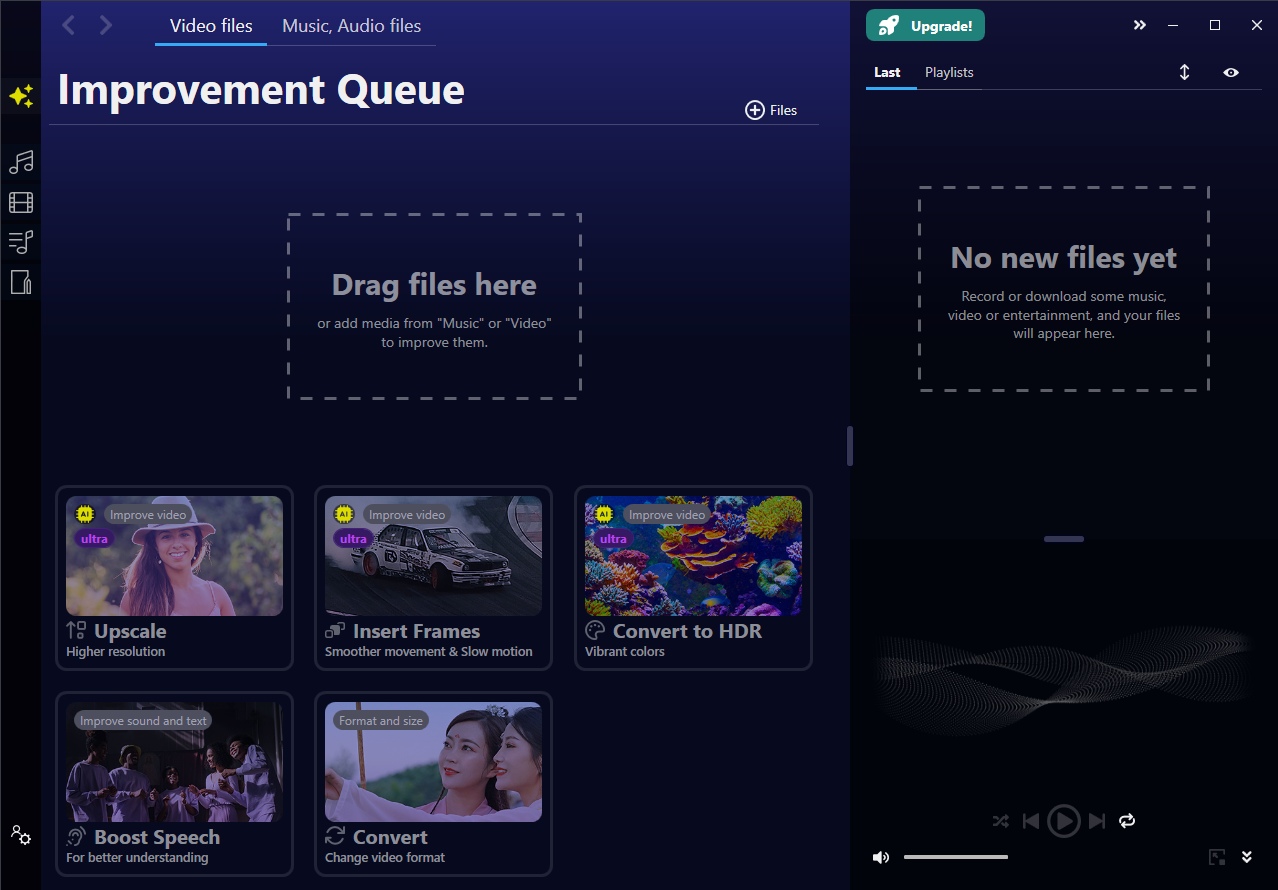The image size is (1278, 890).
Task: Open the device transfer sidebar icon
Action: (x=21, y=282)
